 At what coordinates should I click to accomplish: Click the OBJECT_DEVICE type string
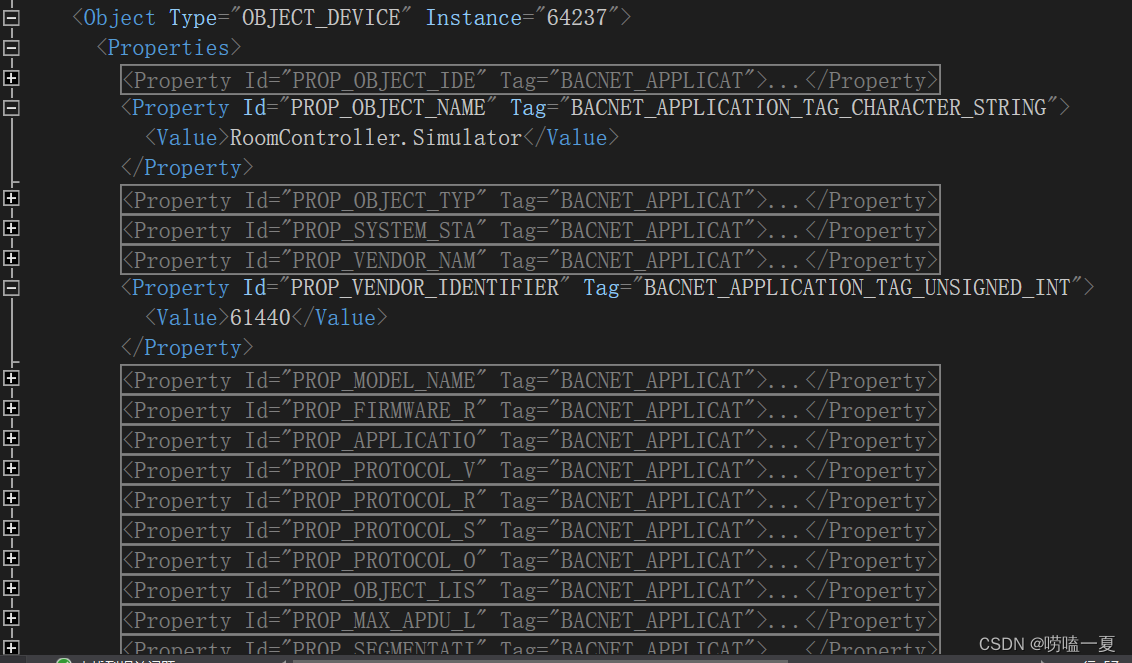[x=321, y=17]
